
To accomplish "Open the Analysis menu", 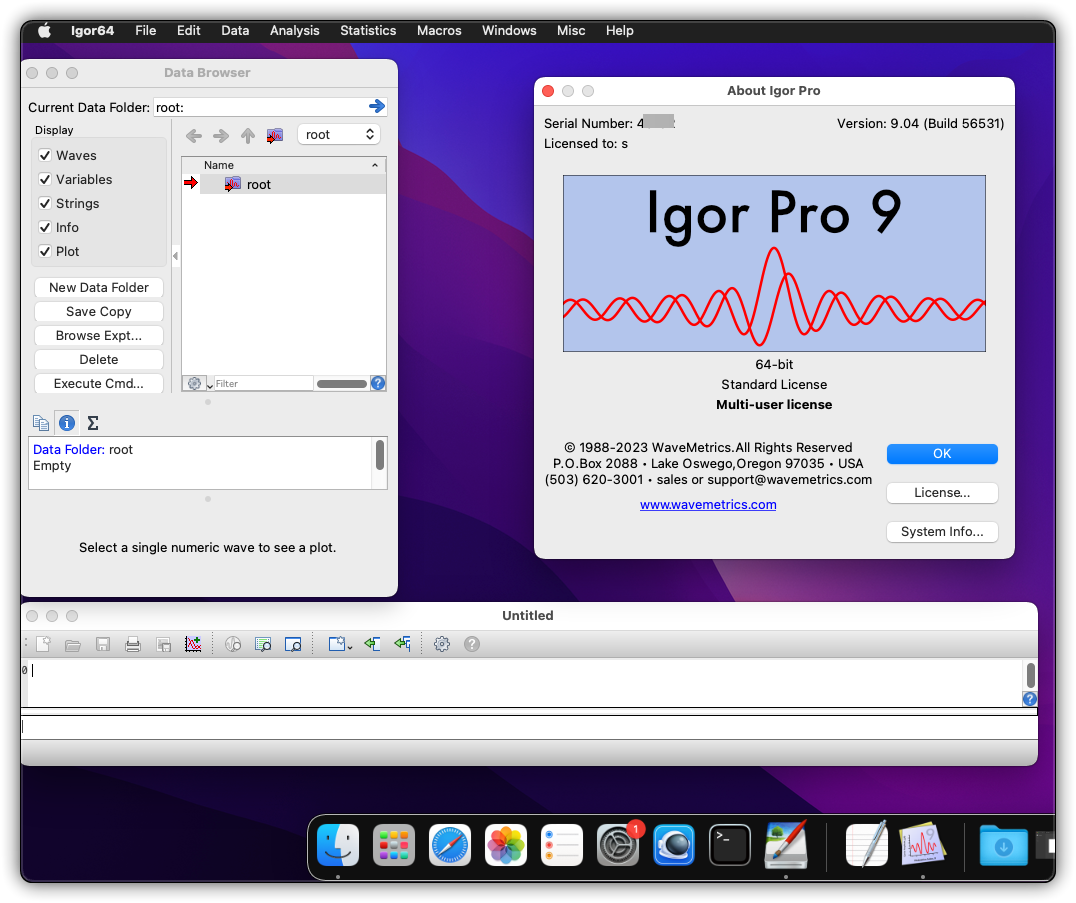I will pyautogui.click(x=294, y=30).
